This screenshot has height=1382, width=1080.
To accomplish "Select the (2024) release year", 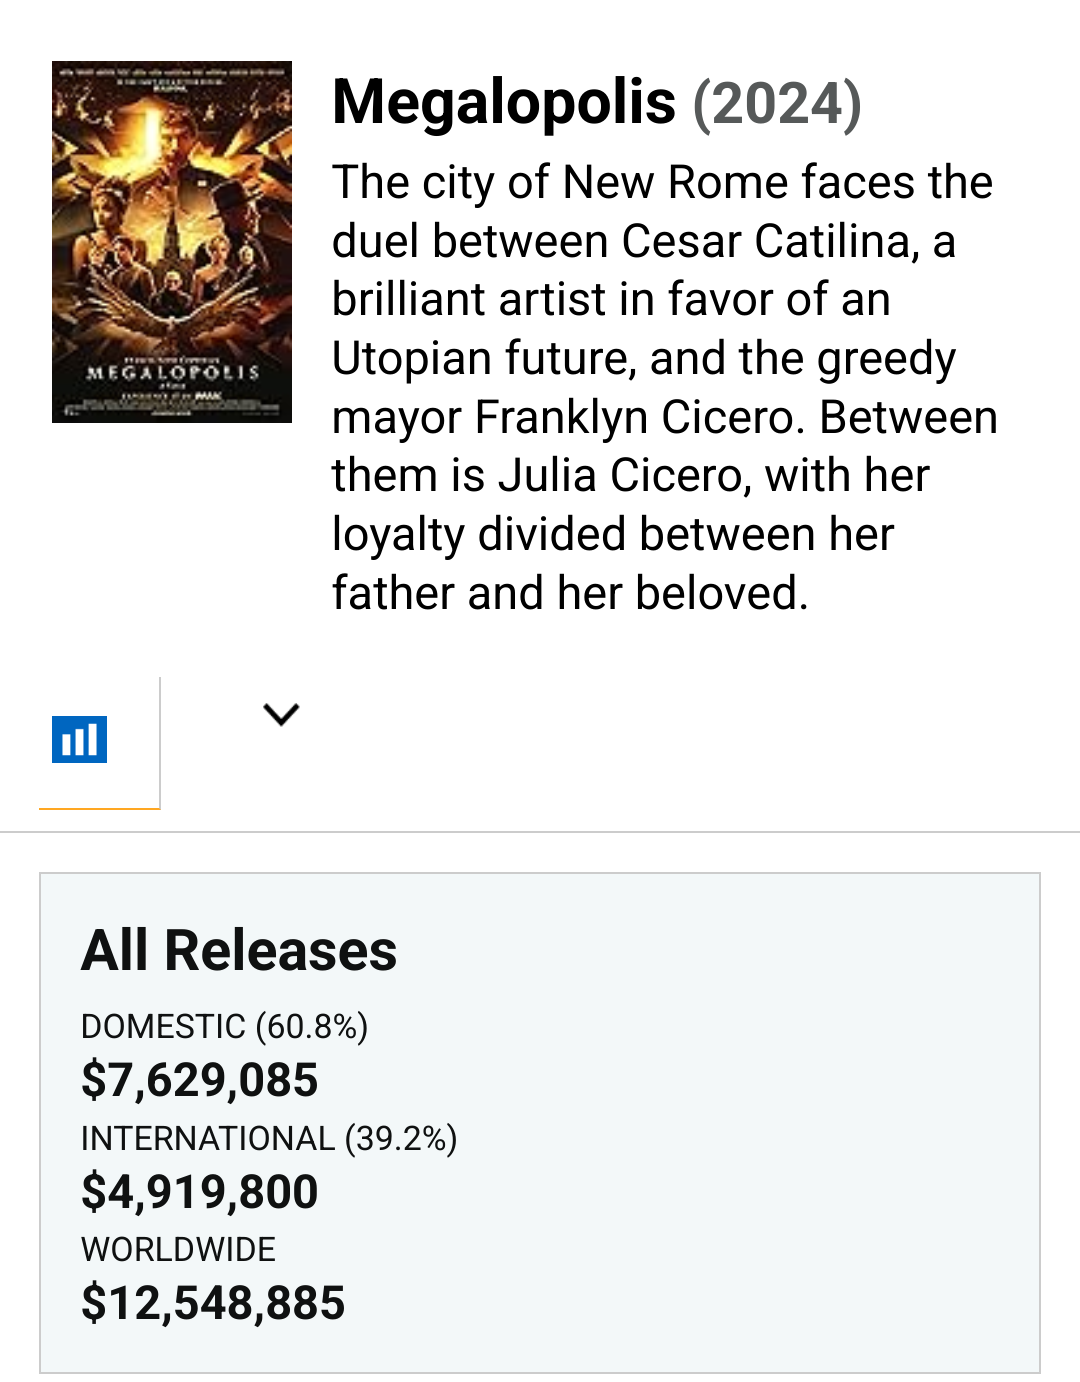I will (777, 104).
